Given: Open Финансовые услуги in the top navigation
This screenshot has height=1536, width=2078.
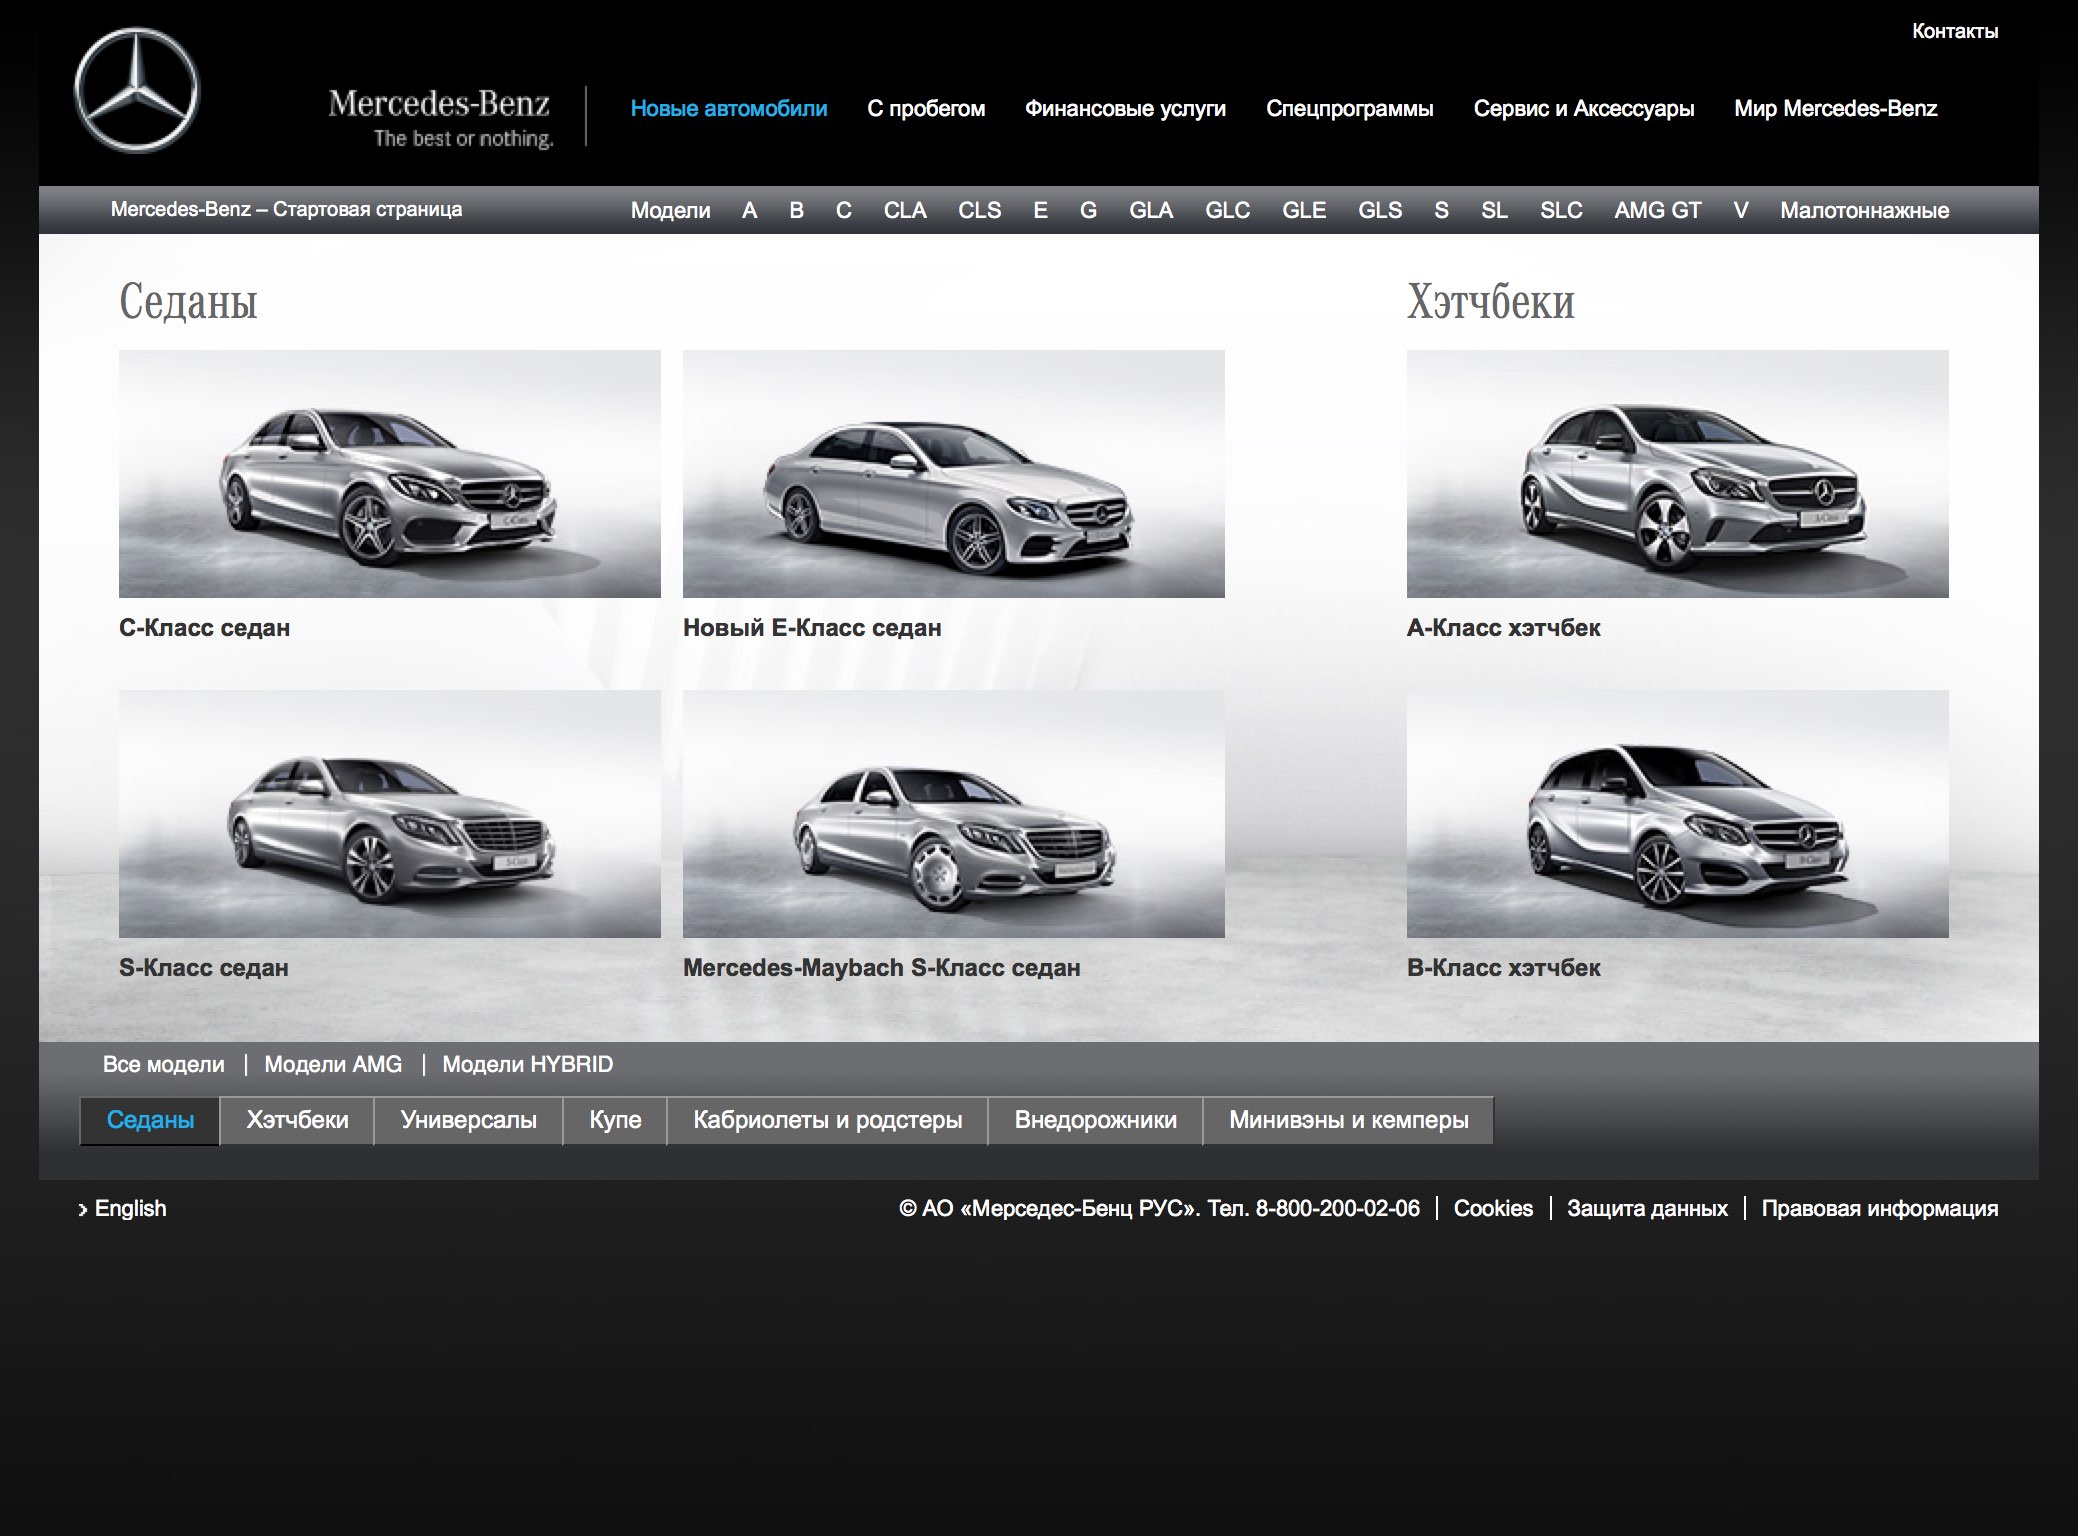Looking at the screenshot, I should (x=1125, y=108).
